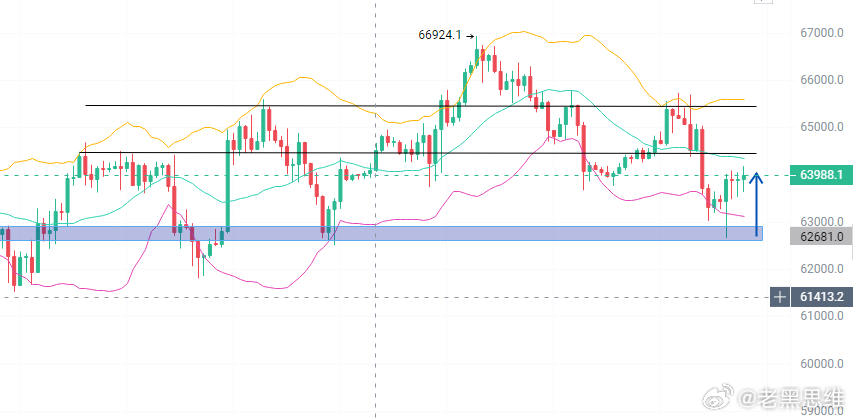853x418 pixels.
Task: Select the blue upward arrow drawing
Action: (x=756, y=204)
